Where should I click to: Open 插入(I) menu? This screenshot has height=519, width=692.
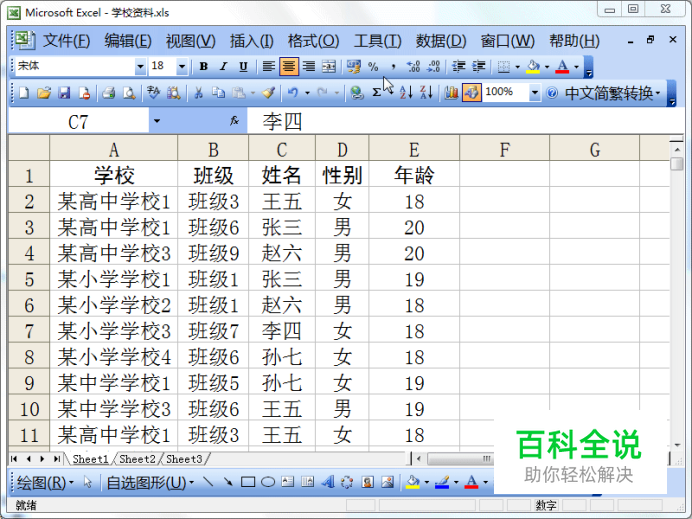(x=252, y=41)
